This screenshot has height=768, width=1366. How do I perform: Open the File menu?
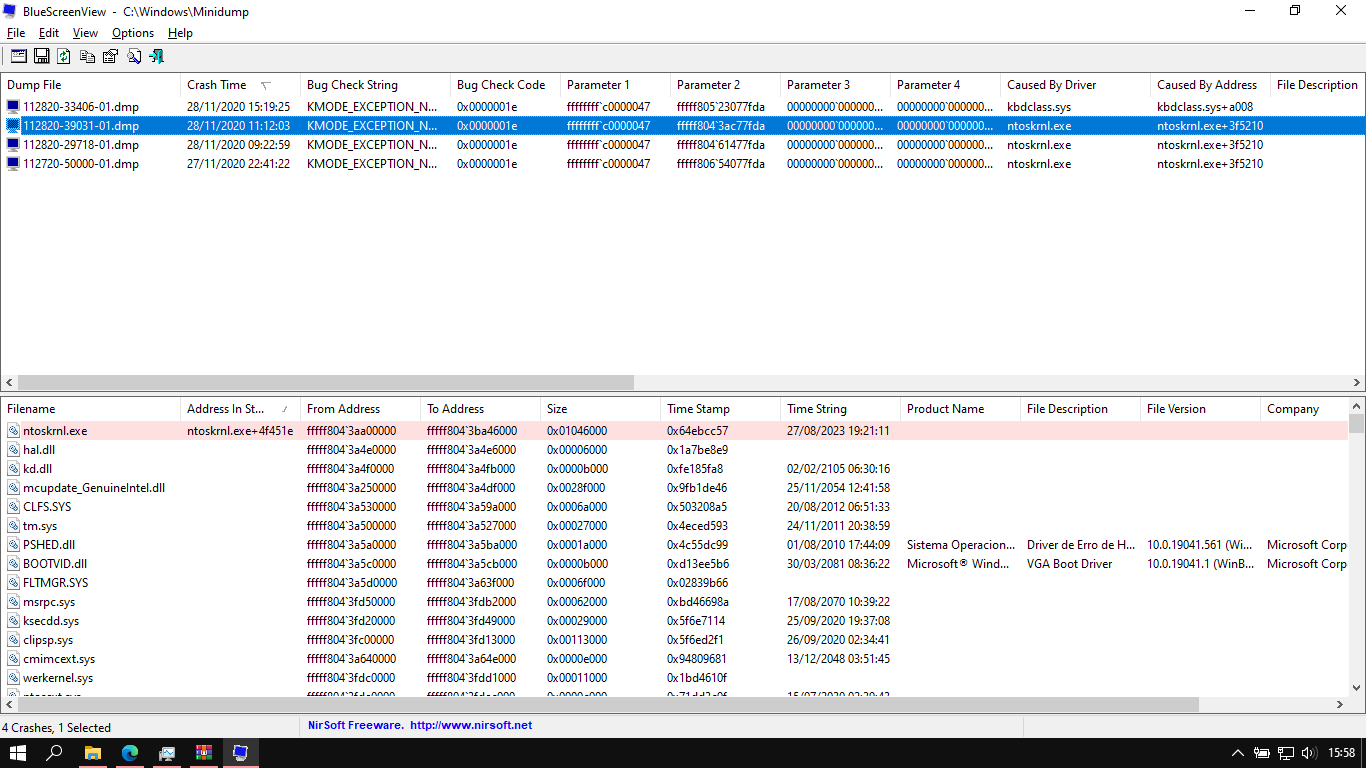coord(16,33)
